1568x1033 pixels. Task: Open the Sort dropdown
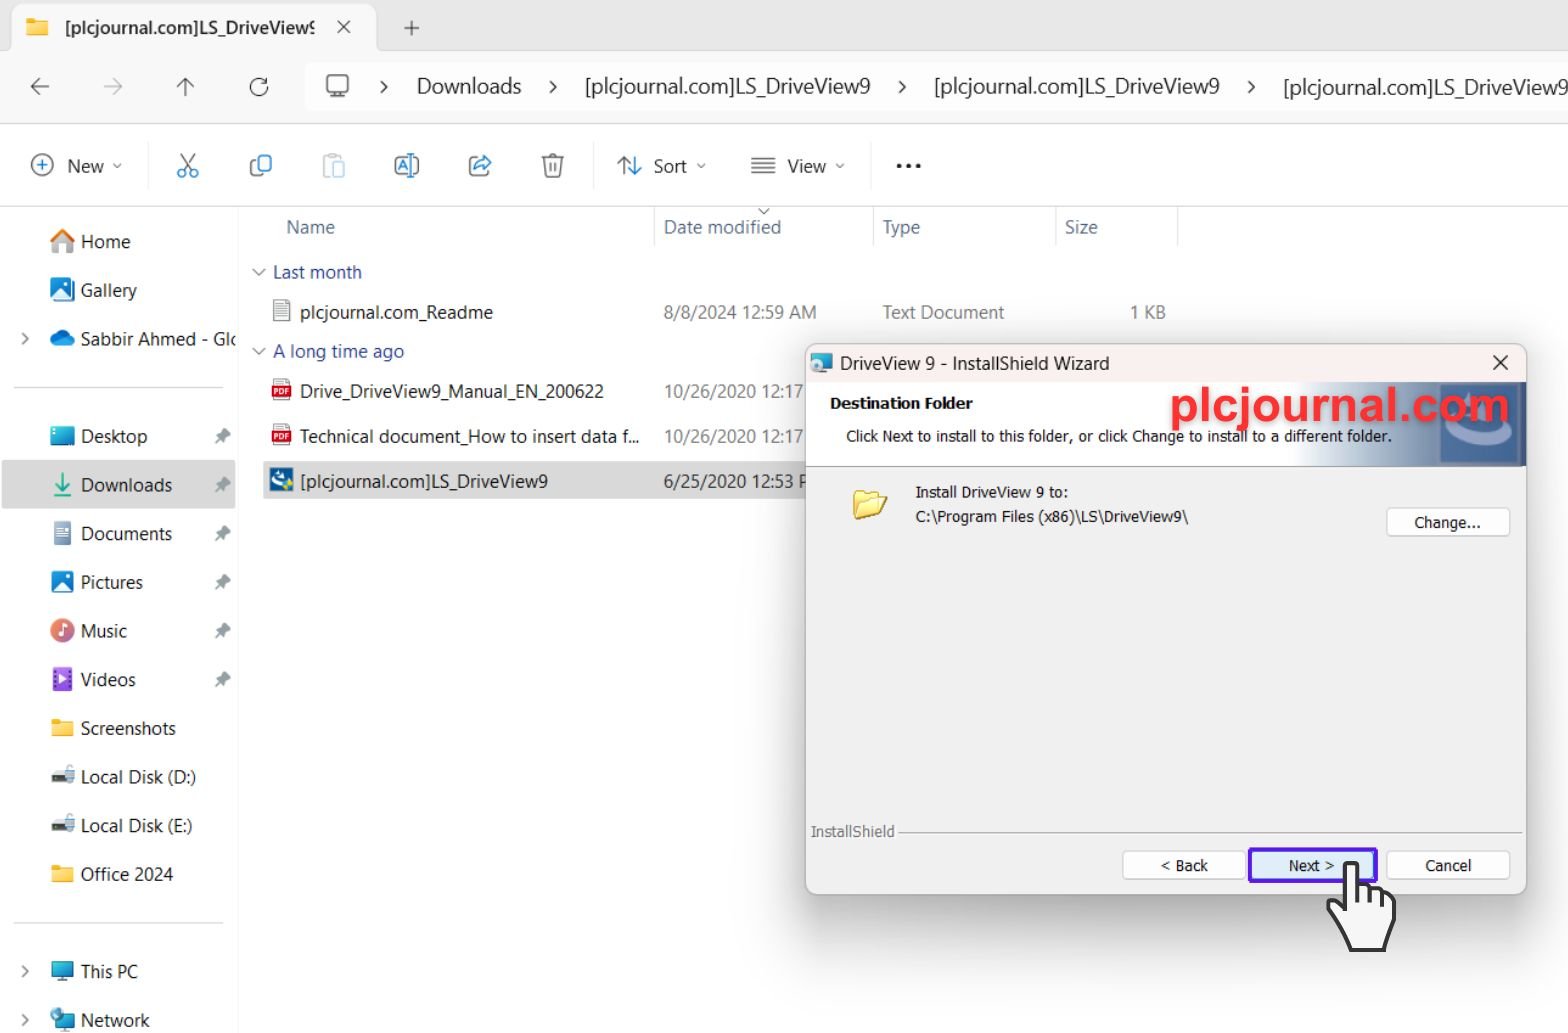[x=661, y=166]
